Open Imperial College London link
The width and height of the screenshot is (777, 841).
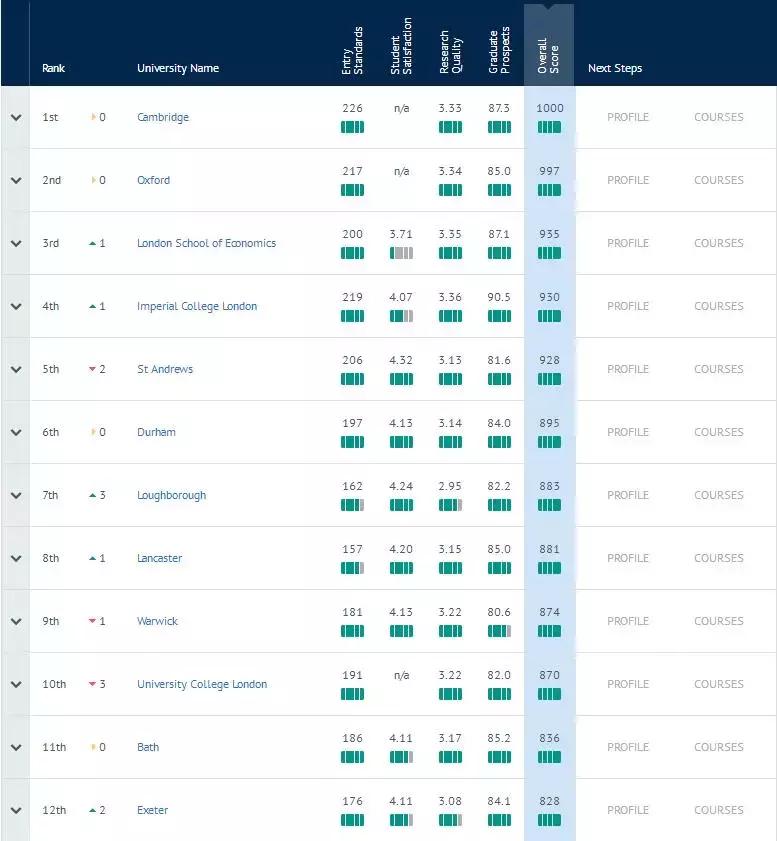coord(197,306)
